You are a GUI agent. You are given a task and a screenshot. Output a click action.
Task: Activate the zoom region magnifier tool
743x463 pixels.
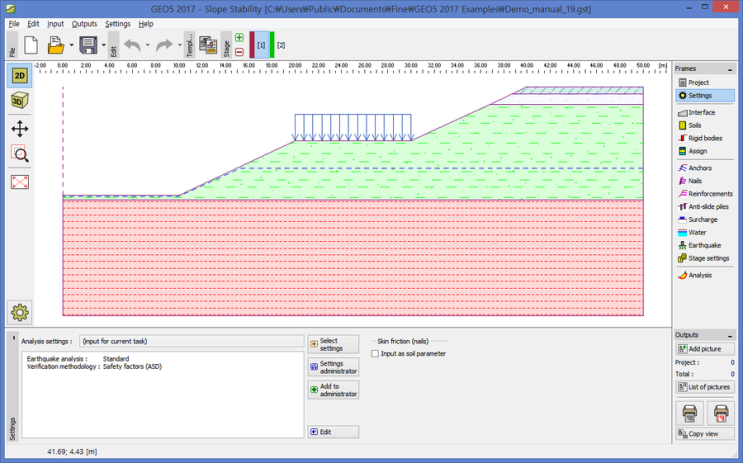click(x=19, y=154)
